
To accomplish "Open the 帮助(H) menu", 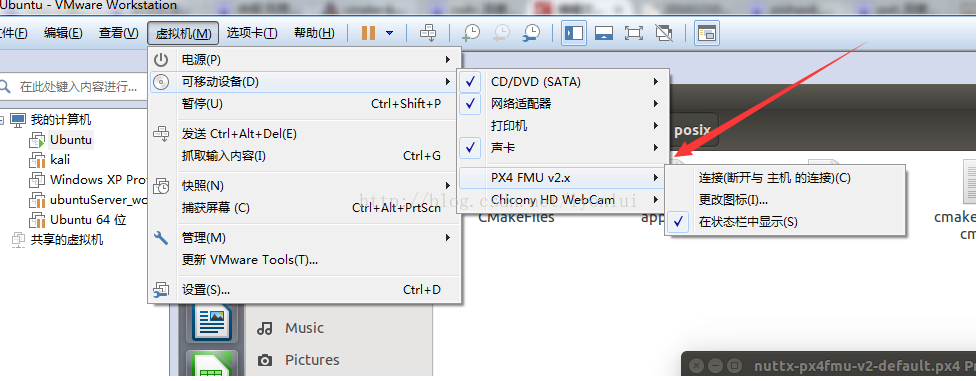I will point(314,33).
